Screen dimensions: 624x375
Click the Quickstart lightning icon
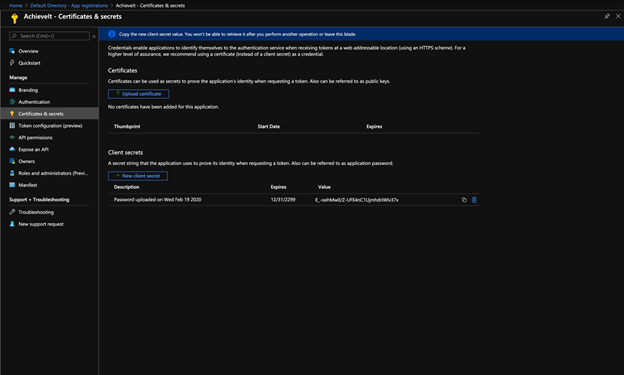pyautogui.click(x=12, y=63)
